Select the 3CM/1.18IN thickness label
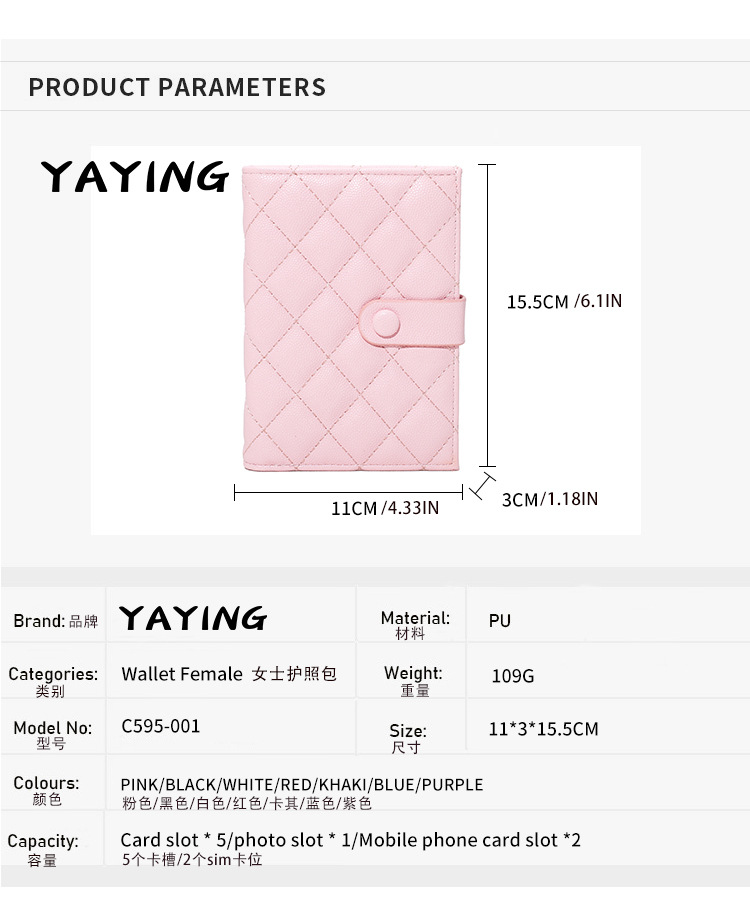 tap(550, 499)
